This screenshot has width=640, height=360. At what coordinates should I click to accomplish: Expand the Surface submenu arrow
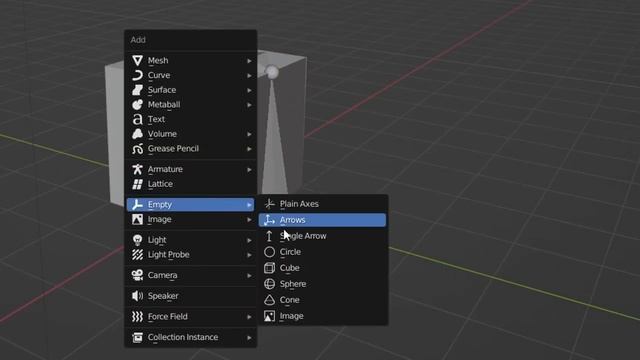(x=249, y=90)
